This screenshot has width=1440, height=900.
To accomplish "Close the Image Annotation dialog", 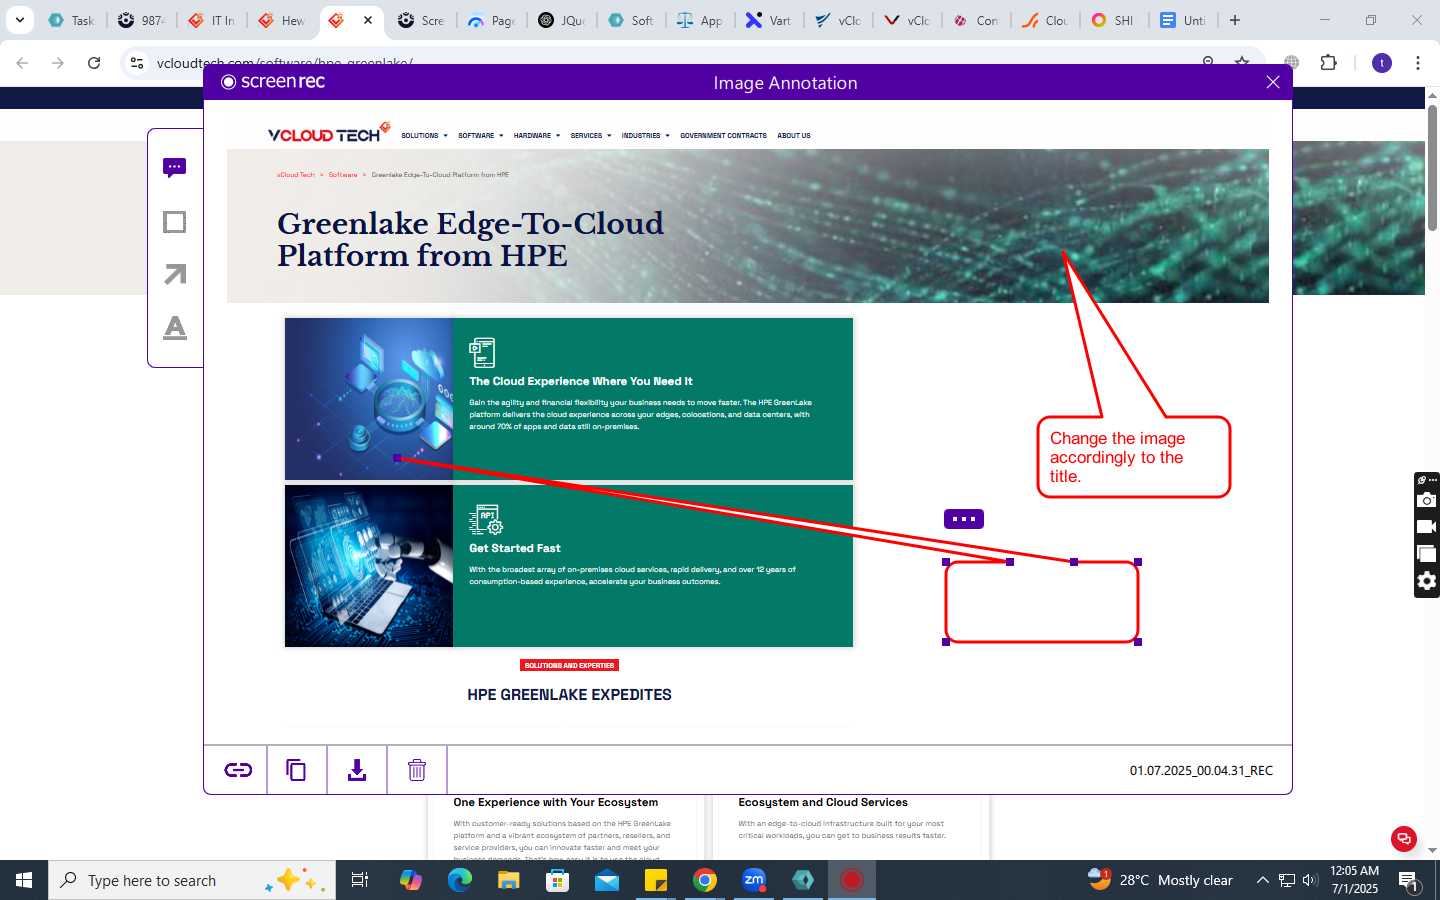I will pyautogui.click(x=1273, y=82).
